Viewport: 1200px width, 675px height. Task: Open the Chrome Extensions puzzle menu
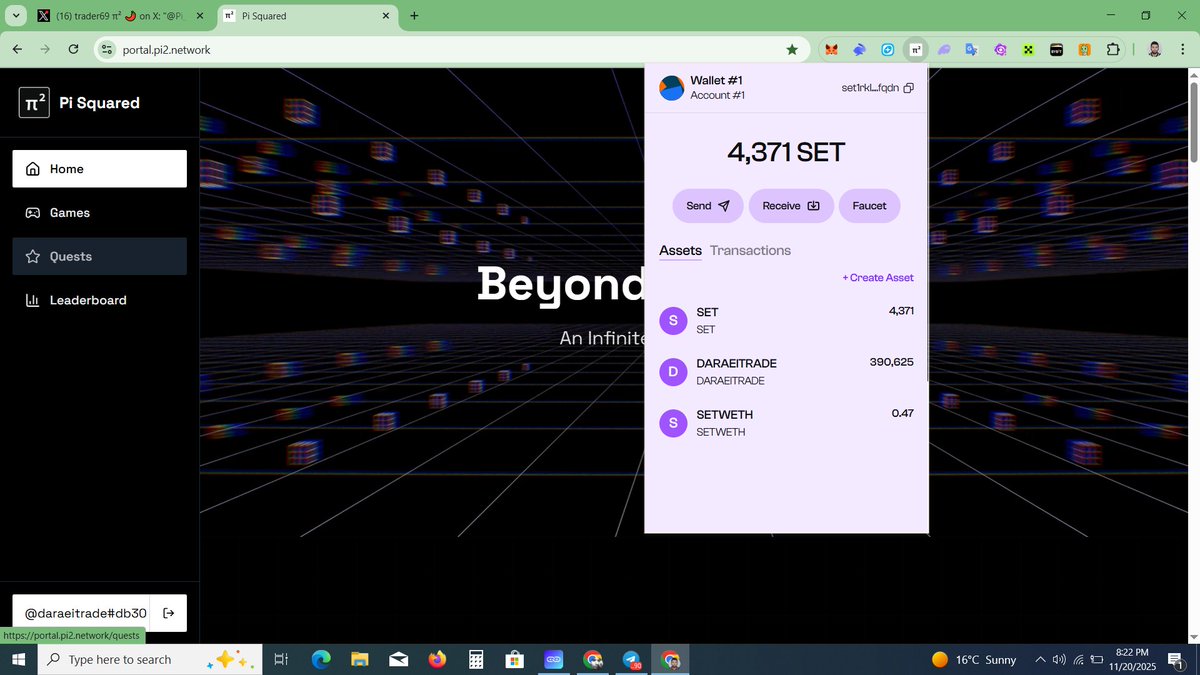click(x=1112, y=49)
